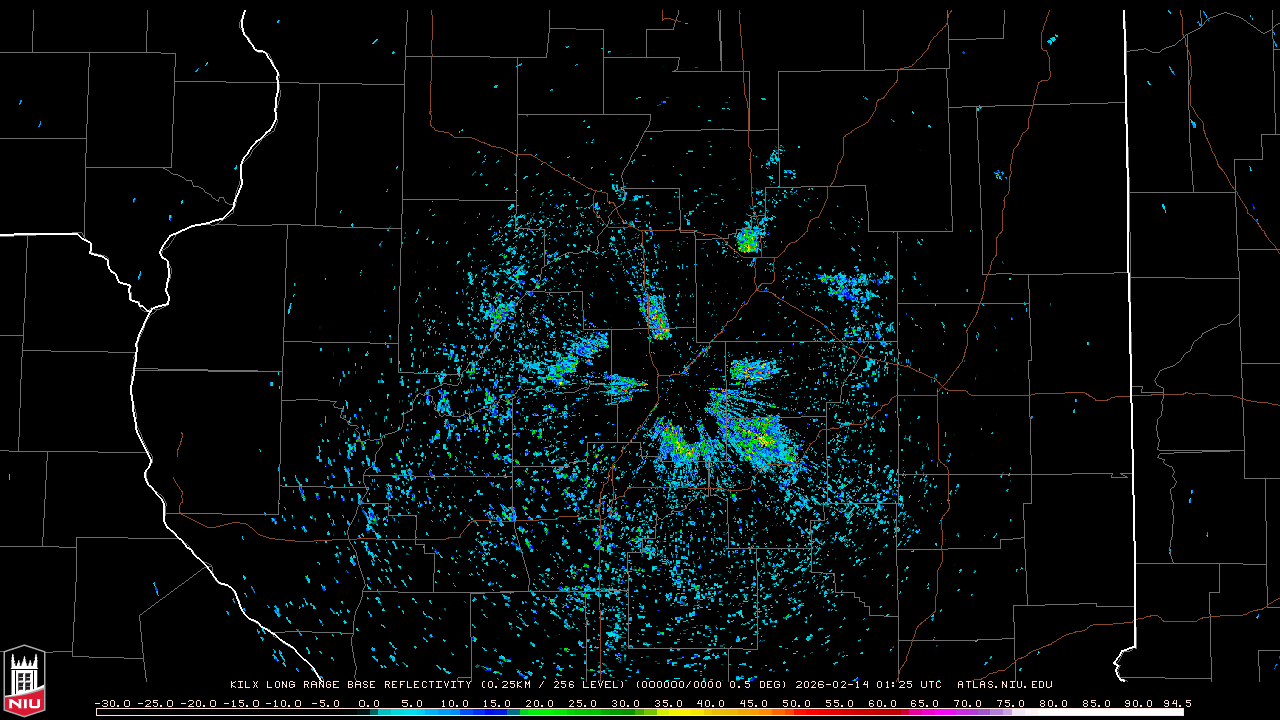The height and width of the screenshot is (720, 1280).
Task: Click the -30.0 scale label
Action: (x=113, y=703)
